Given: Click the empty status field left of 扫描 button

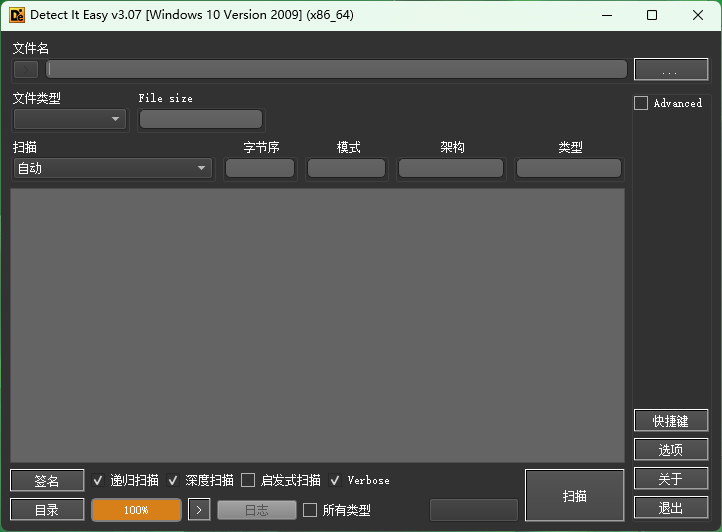Looking at the screenshot, I should [x=474, y=510].
